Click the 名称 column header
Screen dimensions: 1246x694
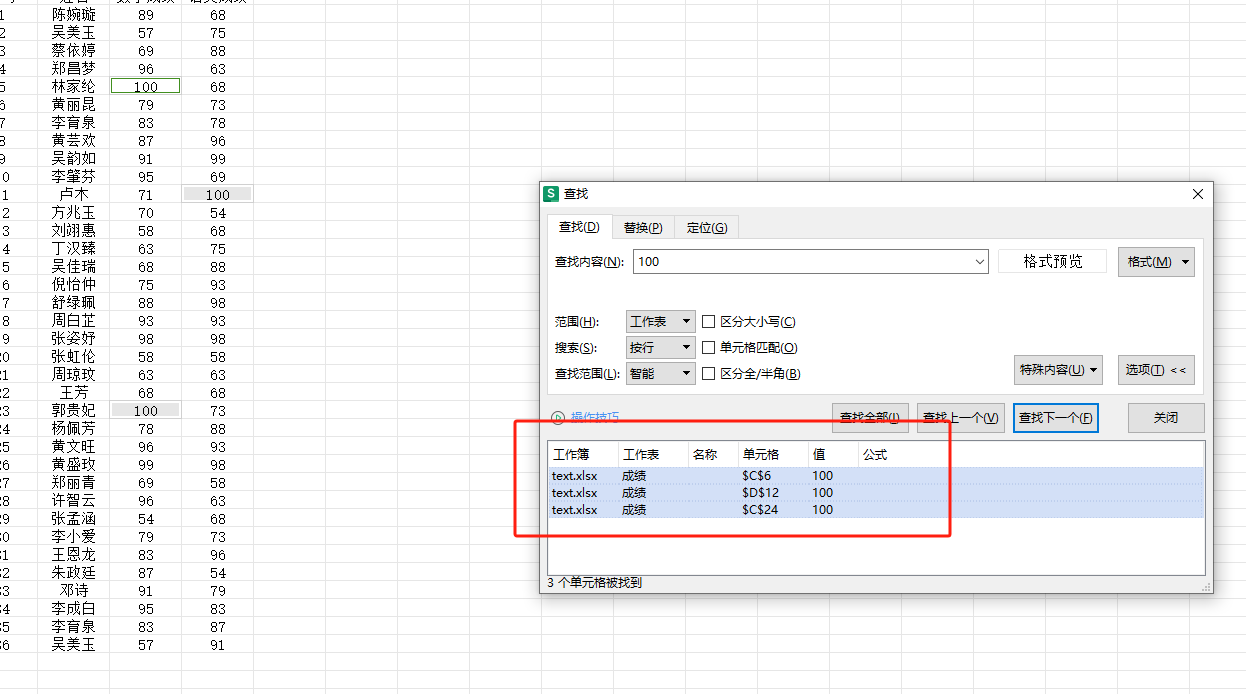point(713,455)
